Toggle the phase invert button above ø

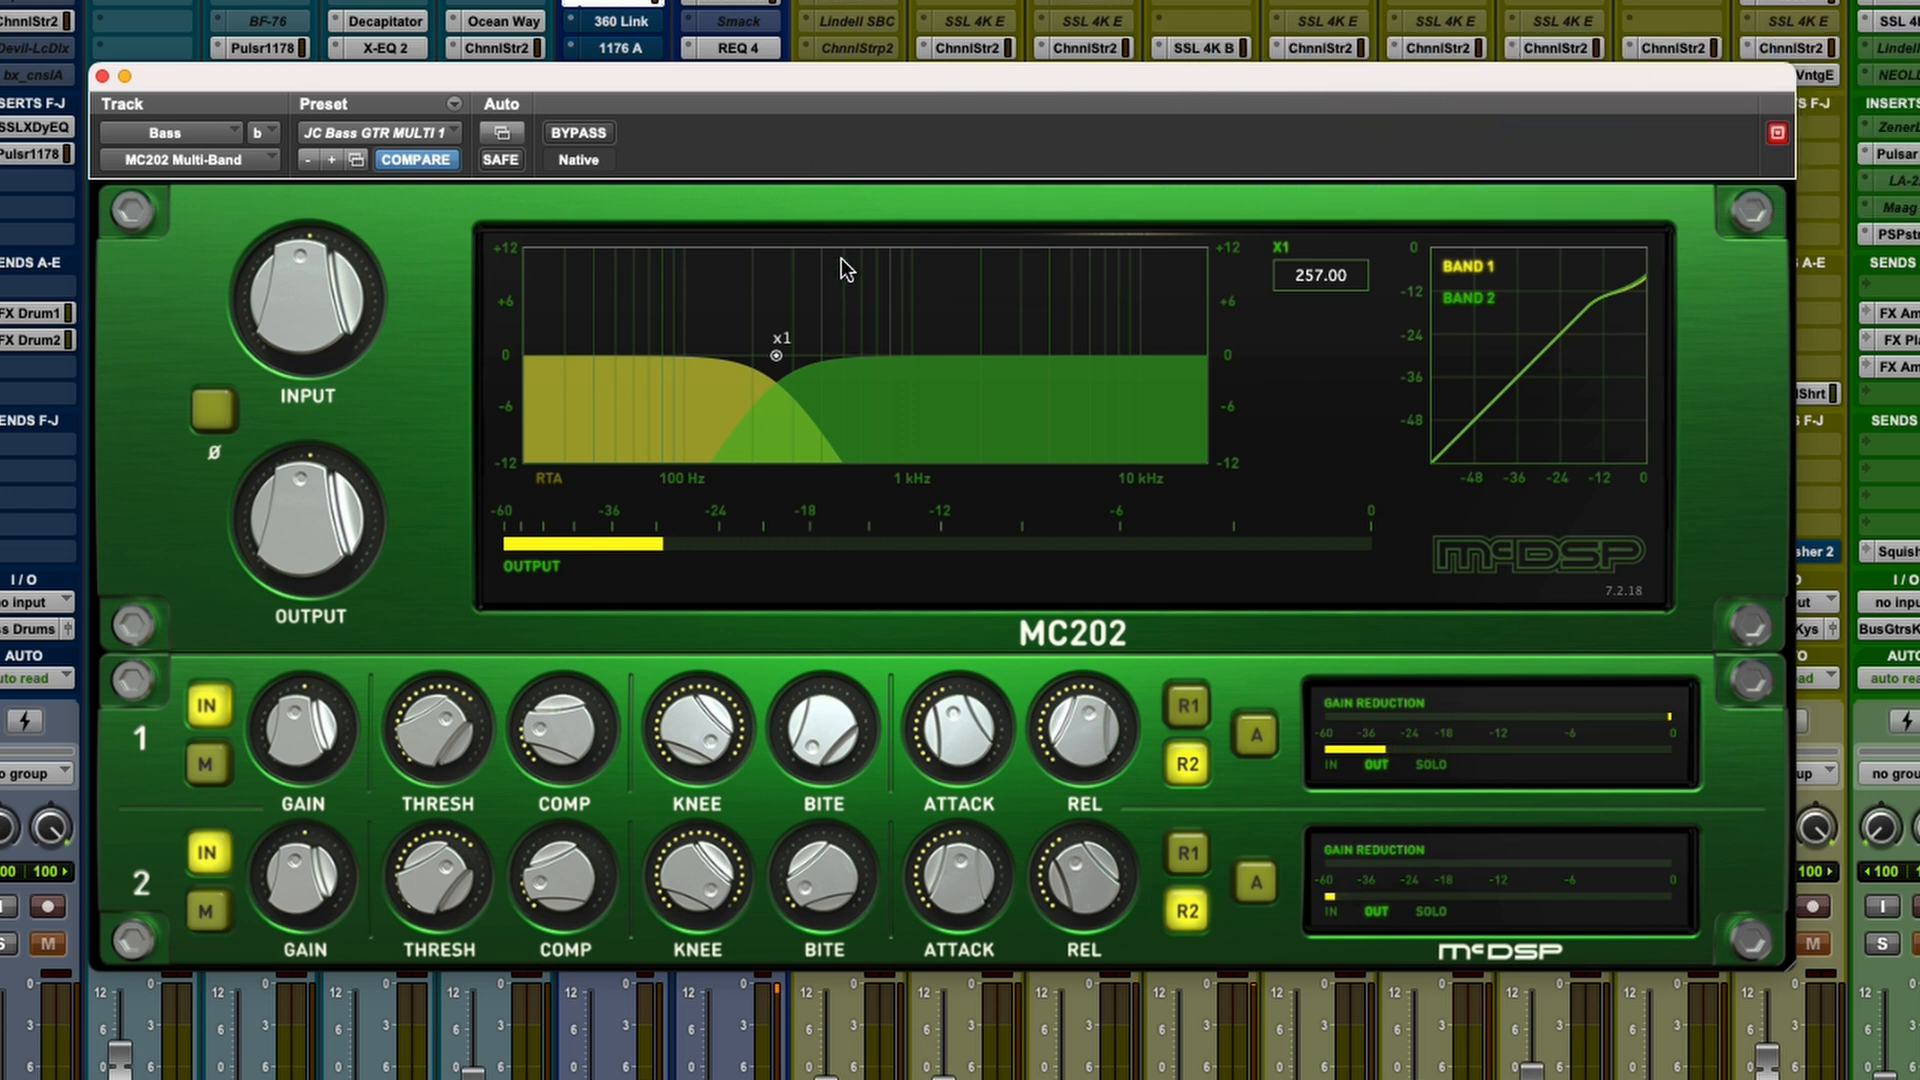213,409
